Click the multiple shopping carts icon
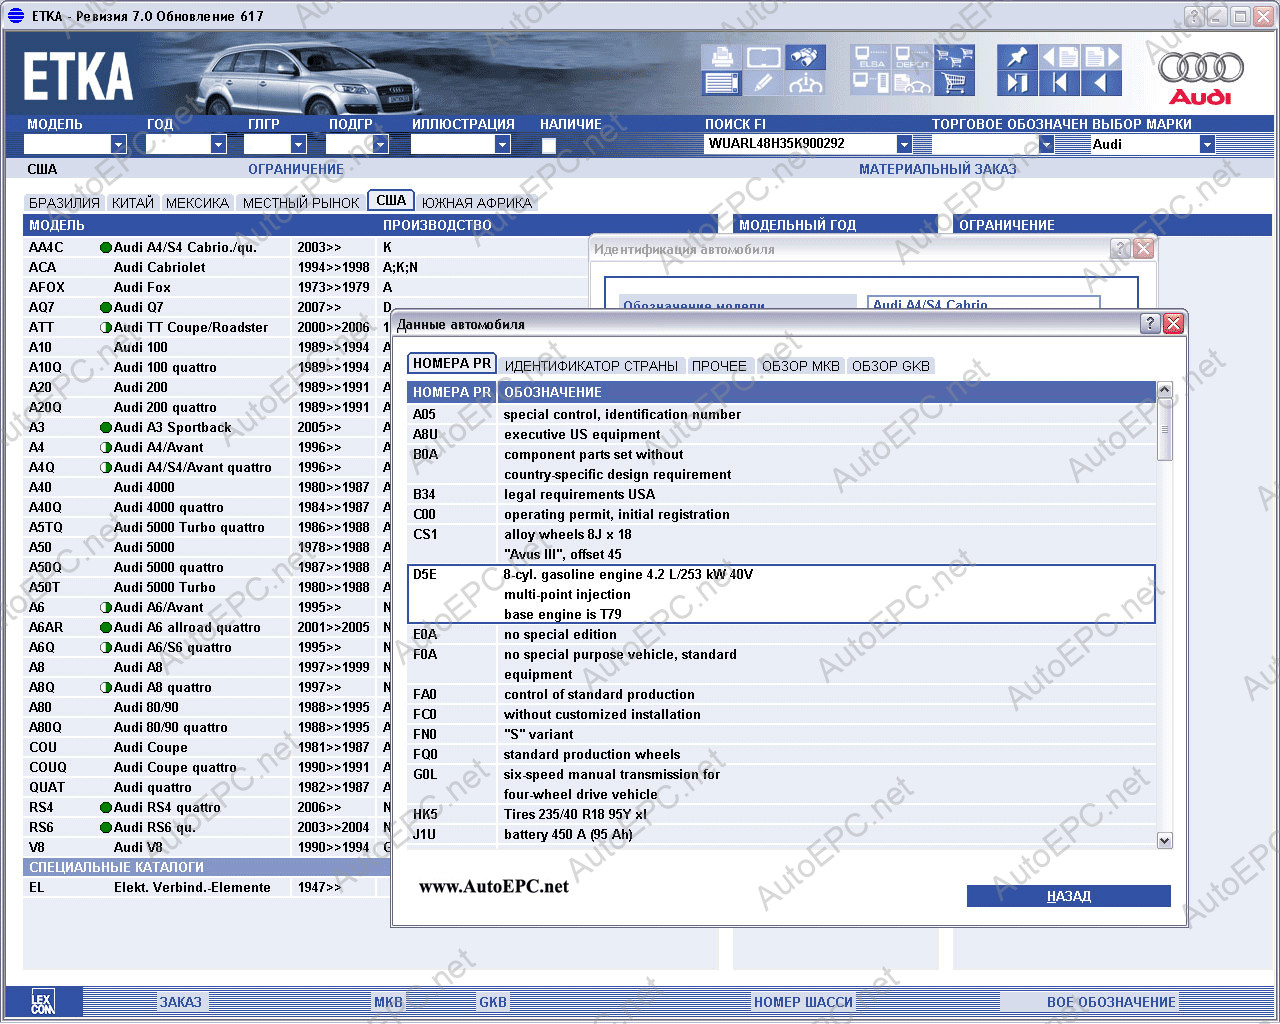 (954, 57)
